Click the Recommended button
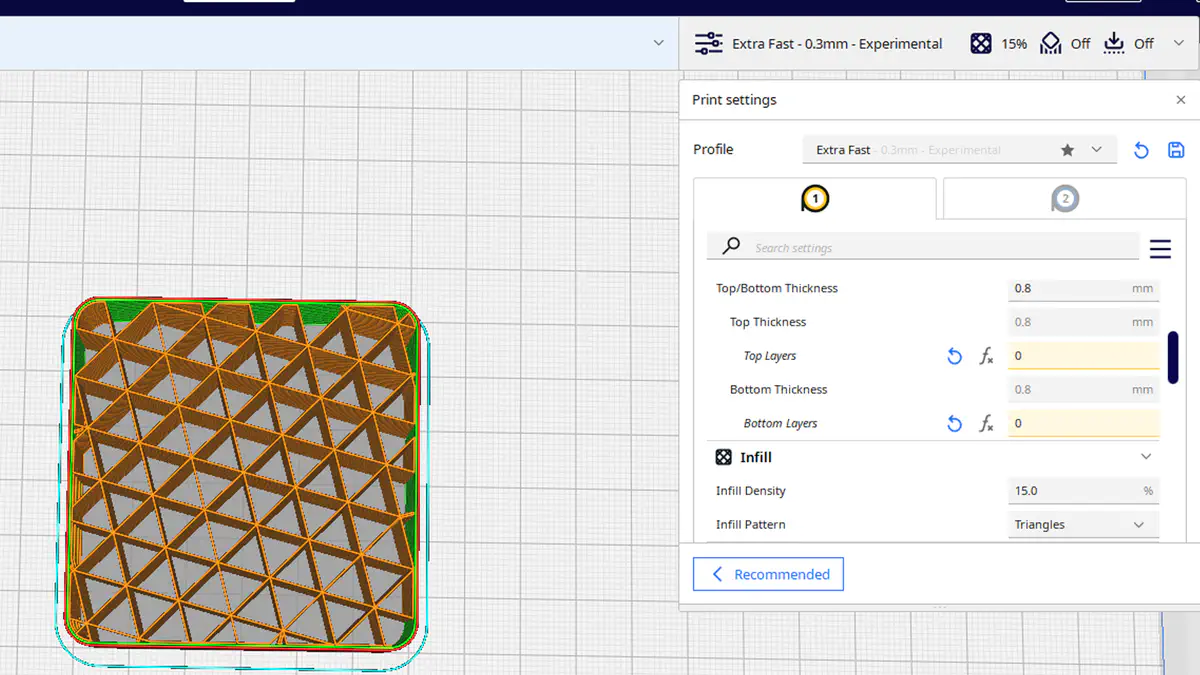The image size is (1200, 675). pos(768,574)
